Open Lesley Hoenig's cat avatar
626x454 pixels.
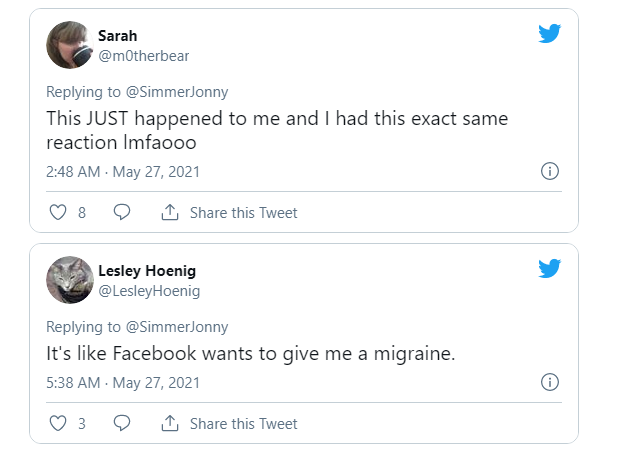(x=70, y=280)
